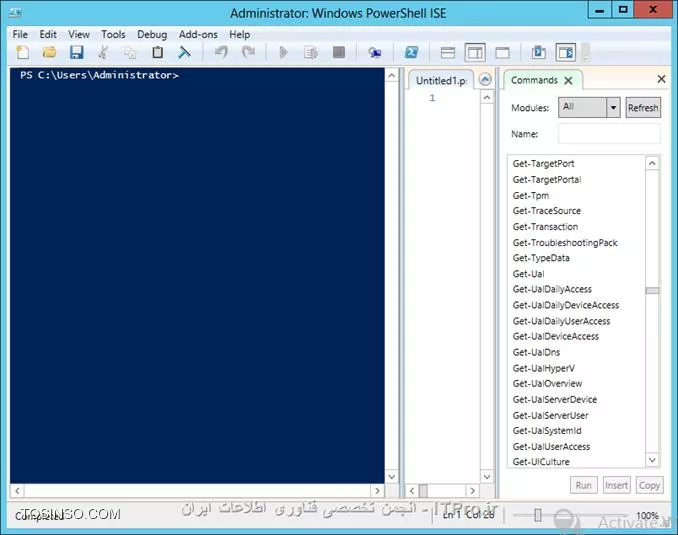Open the View menu

79,34
